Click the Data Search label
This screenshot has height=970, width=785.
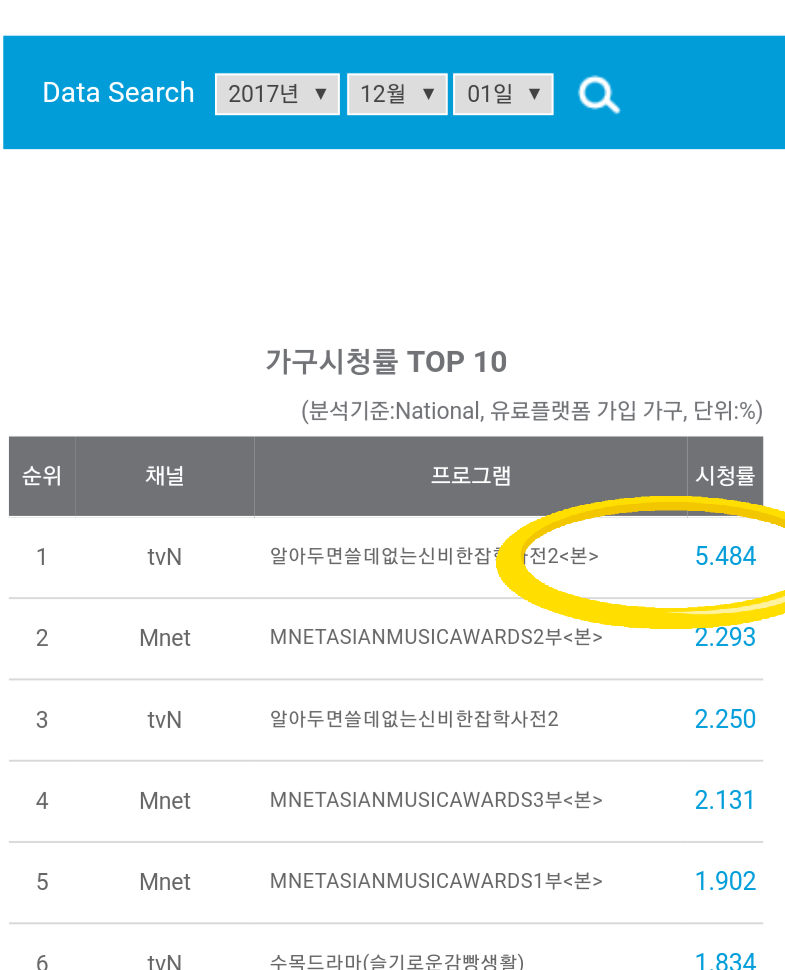(118, 93)
